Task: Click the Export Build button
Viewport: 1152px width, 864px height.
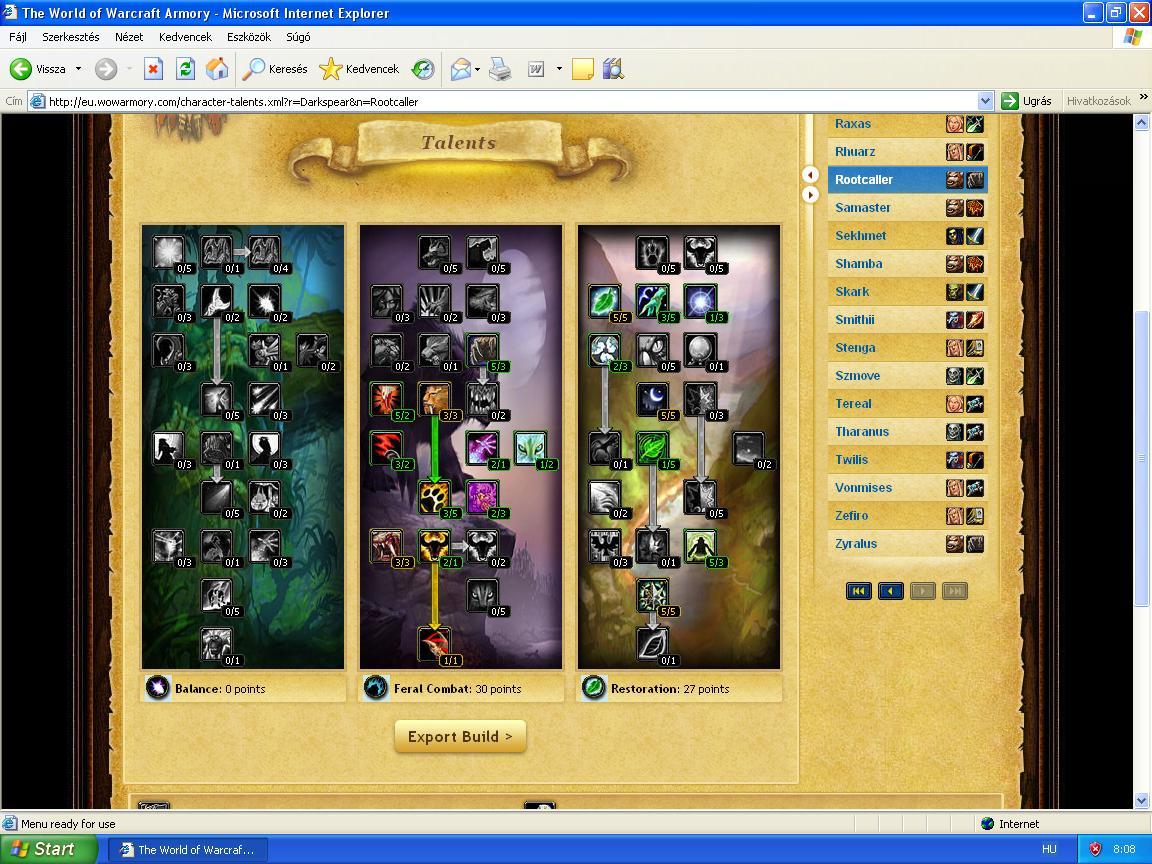Action: coord(460,737)
